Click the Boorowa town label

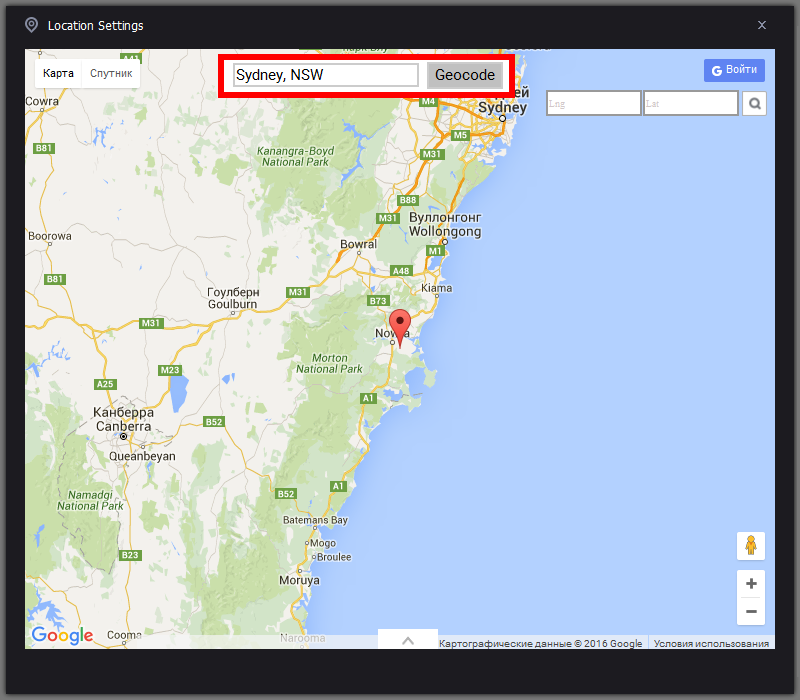tap(49, 236)
